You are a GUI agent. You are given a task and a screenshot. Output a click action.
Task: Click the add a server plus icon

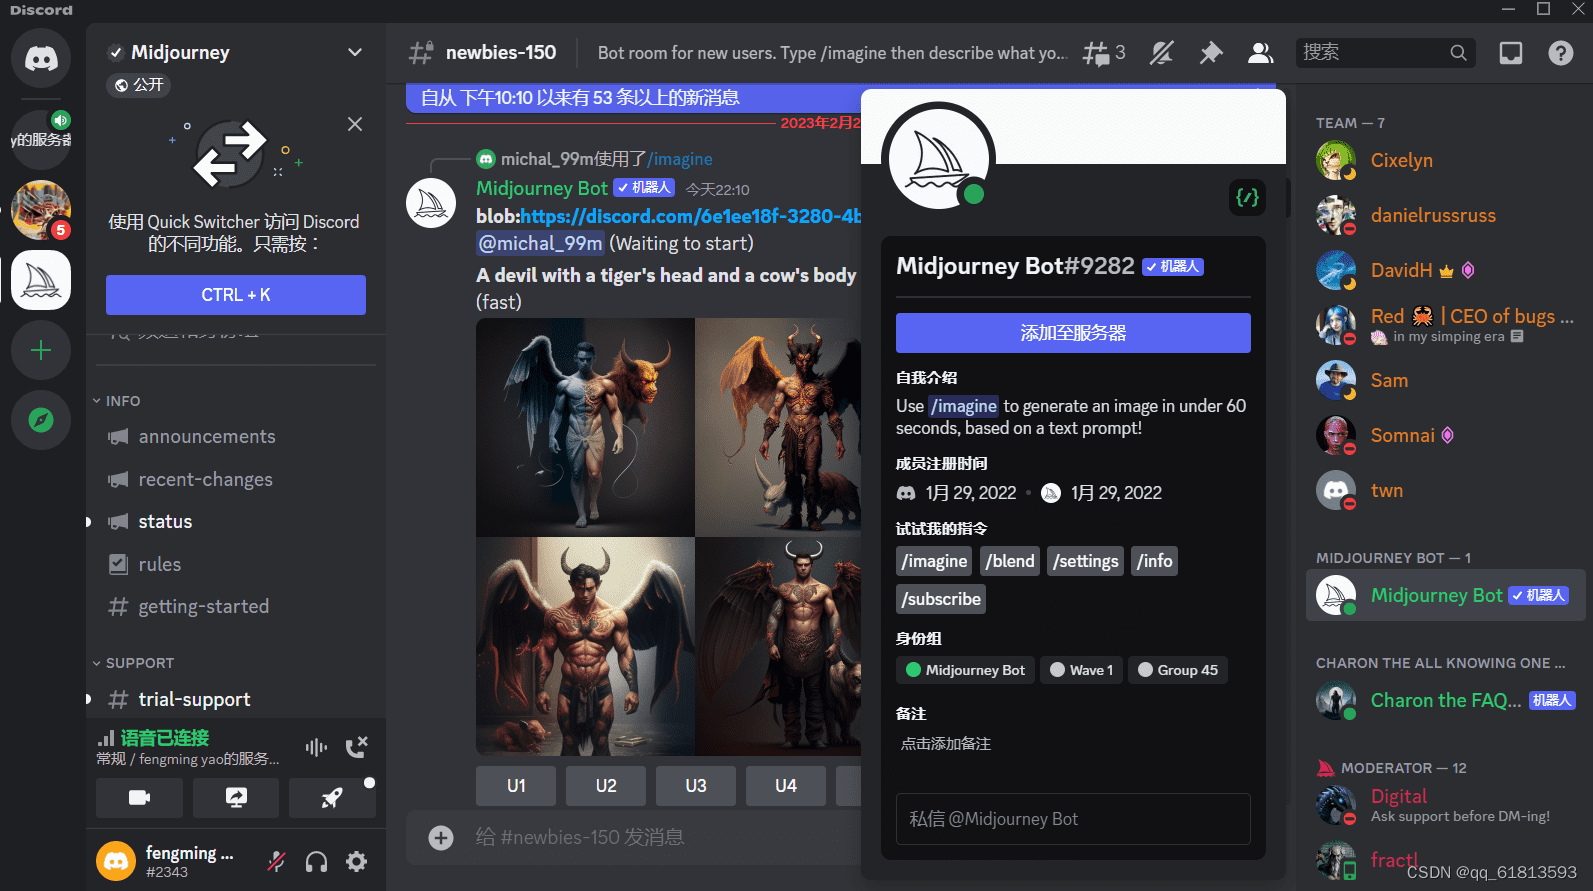tap(41, 350)
